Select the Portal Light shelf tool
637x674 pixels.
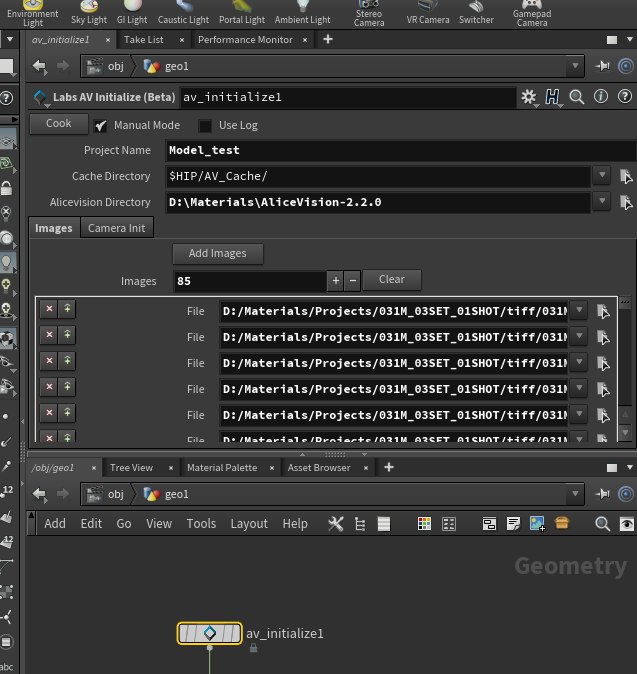coord(241,14)
